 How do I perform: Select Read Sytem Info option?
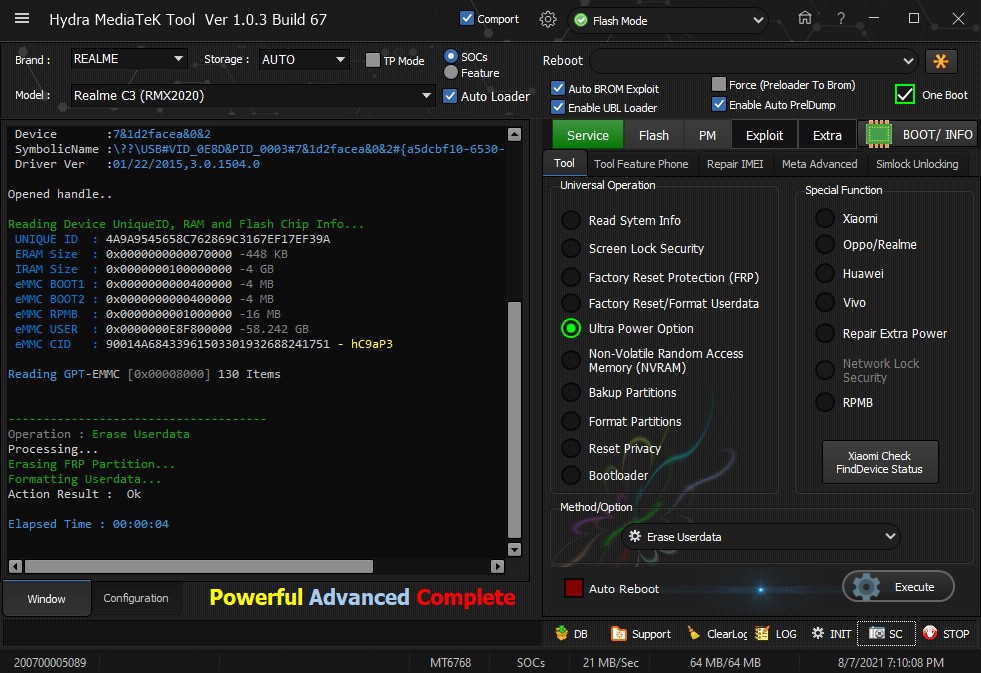pos(571,220)
